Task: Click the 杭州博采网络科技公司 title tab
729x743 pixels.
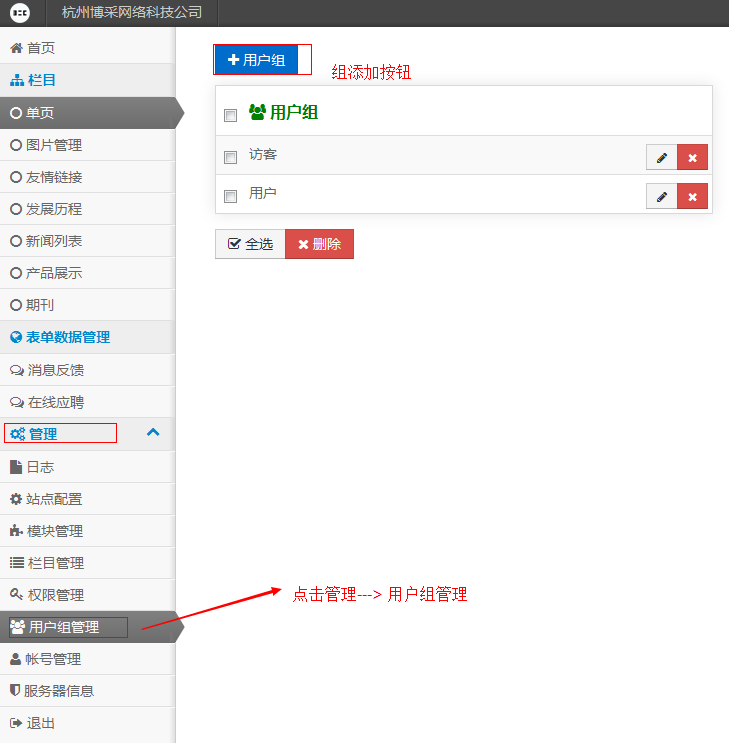Action: tap(131, 13)
